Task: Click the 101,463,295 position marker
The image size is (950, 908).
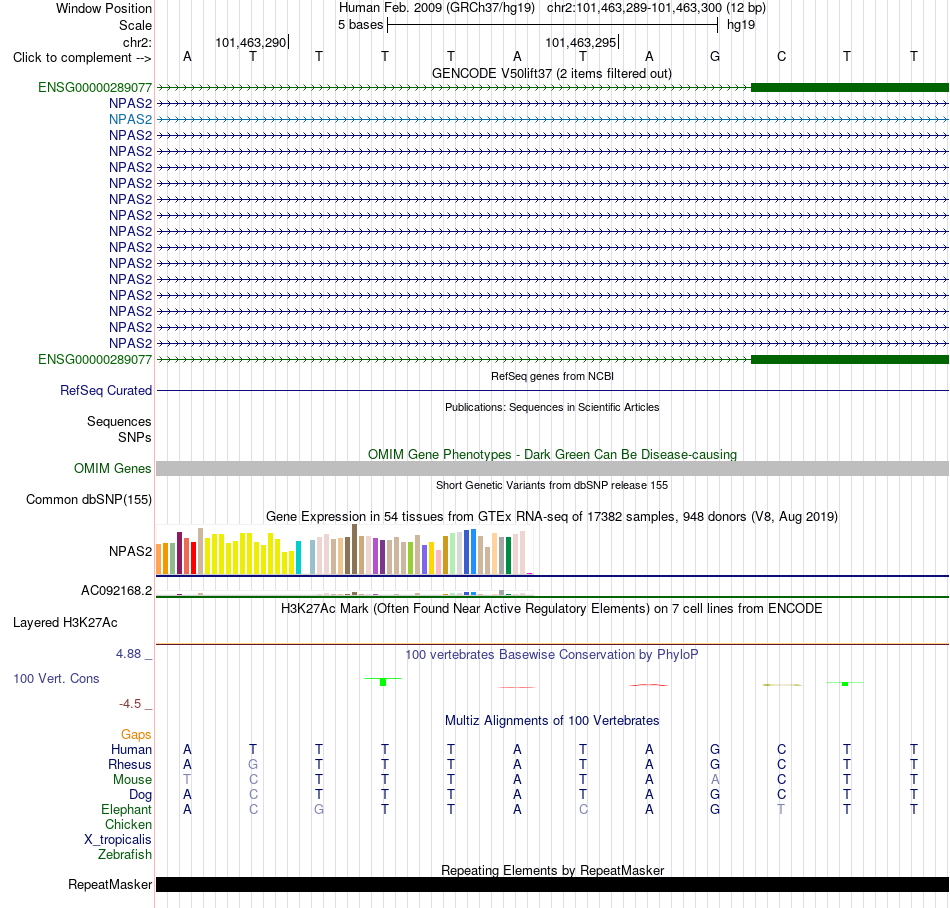Action: tap(581, 42)
